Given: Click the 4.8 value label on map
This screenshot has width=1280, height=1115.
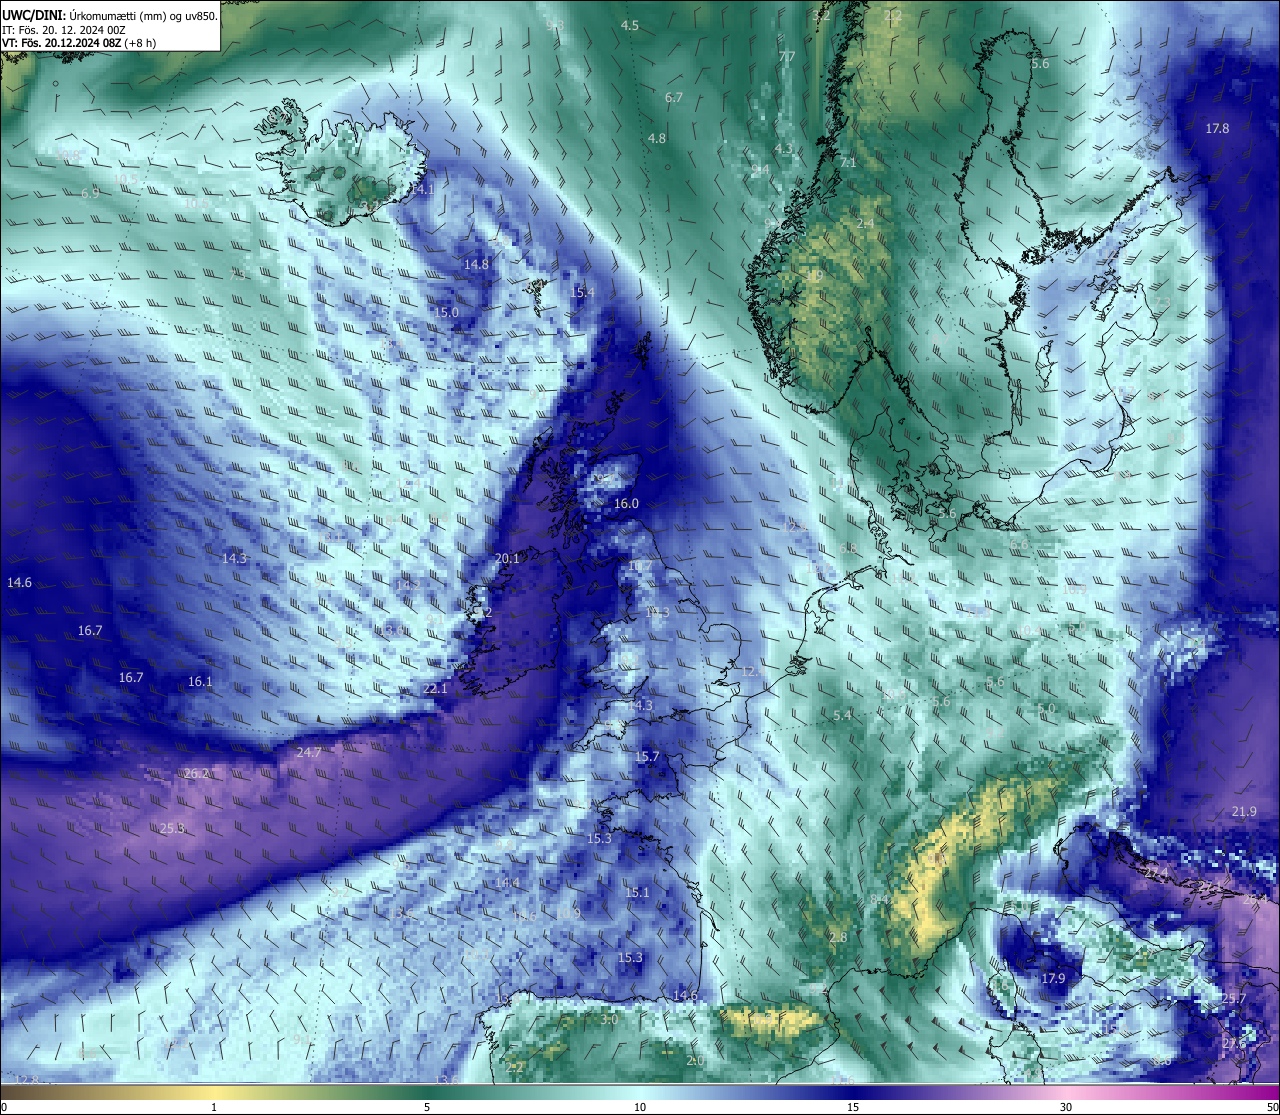Looking at the screenshot, I should [x=657, y=138].
